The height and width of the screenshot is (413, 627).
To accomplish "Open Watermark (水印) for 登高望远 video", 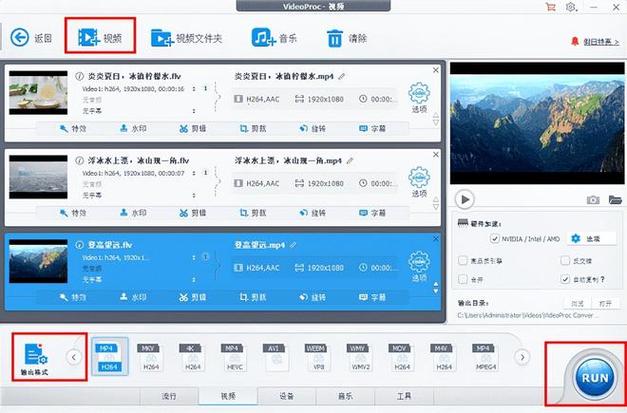I will (x=133, y=297).
